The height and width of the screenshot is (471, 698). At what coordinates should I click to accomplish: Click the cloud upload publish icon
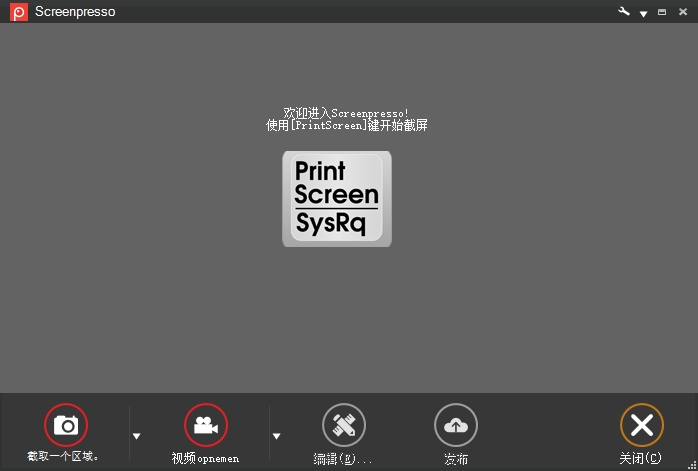pyautogui.click(x=455, y=425)
